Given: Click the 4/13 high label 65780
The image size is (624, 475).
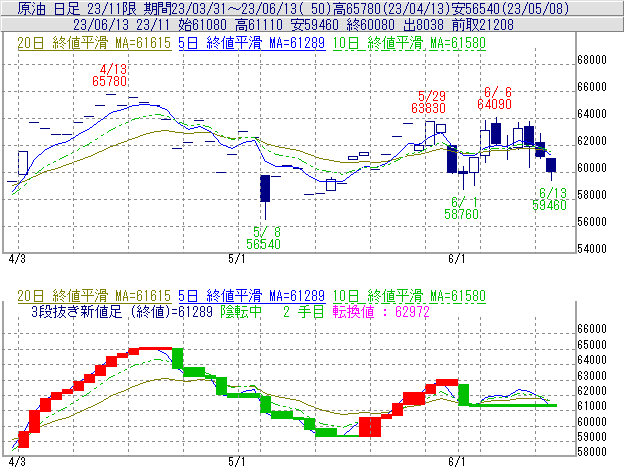Looking at the screenshot, I should point(109,79).
